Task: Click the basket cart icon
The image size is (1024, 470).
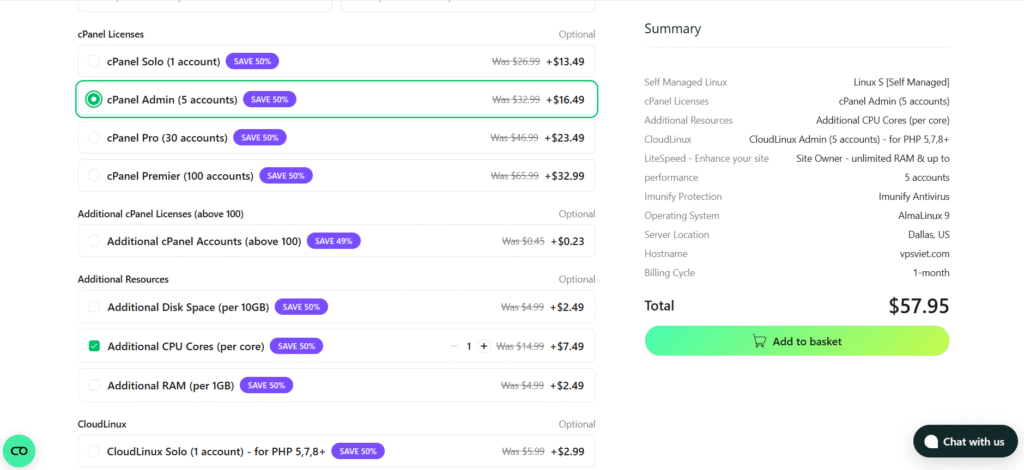Action: pyautogui.click(x=760, y=341)
